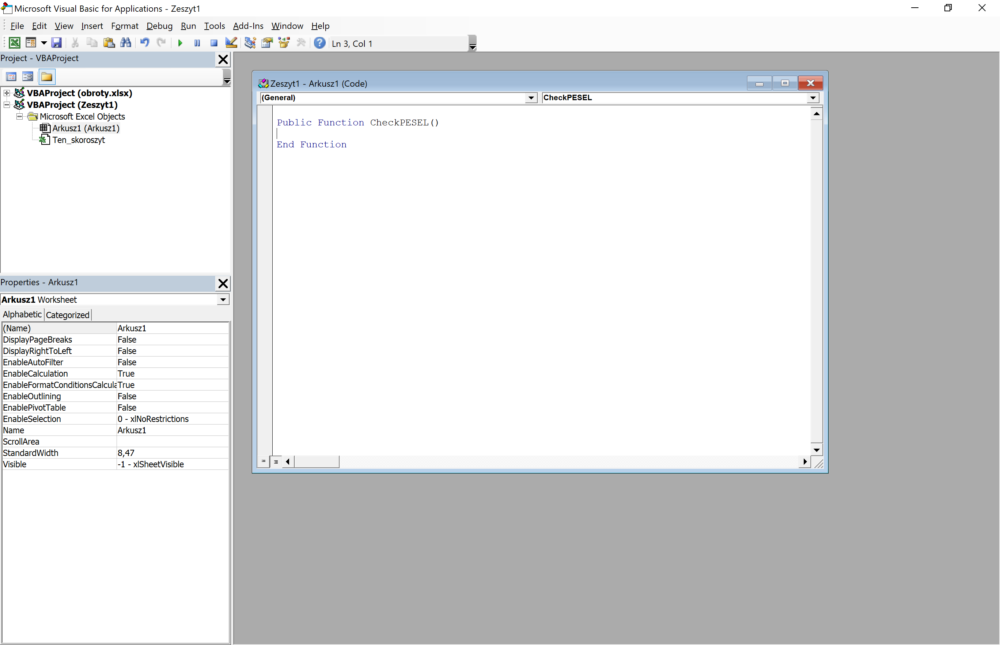Undo the last action with Undo arrow

pyautogui.click(x=145, y=43)
